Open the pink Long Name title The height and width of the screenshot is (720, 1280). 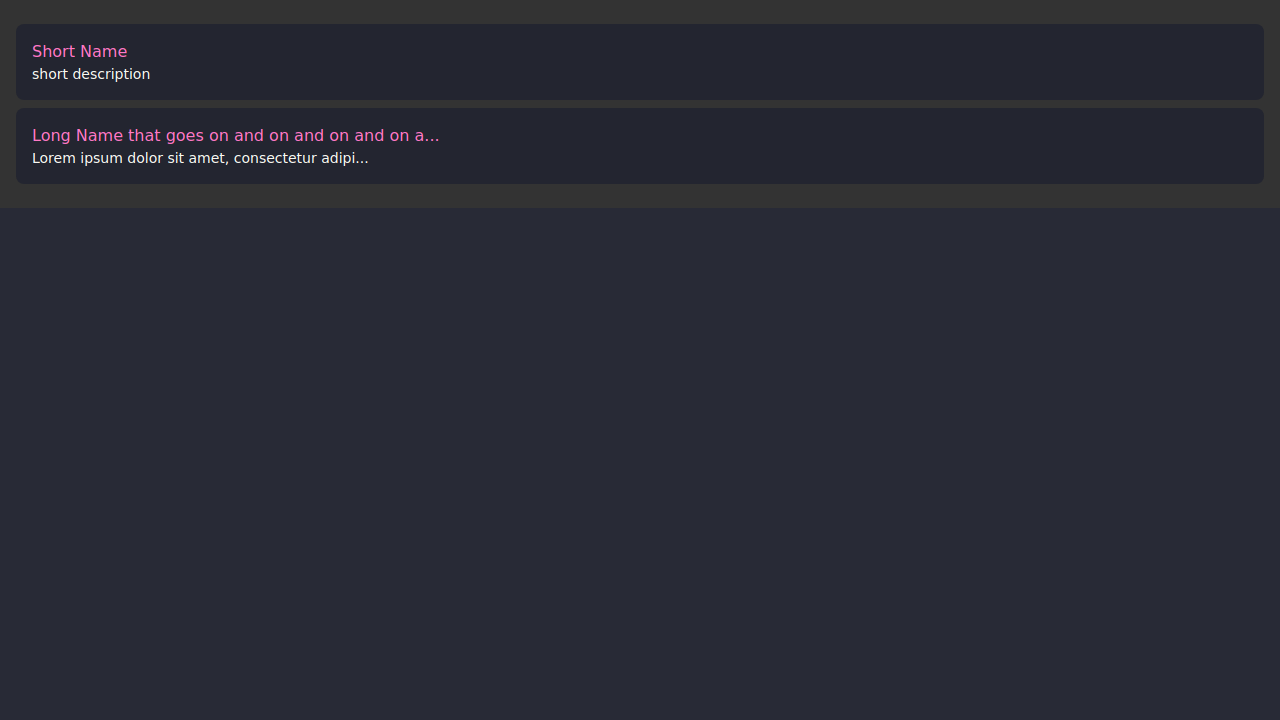tap(235, 136)
